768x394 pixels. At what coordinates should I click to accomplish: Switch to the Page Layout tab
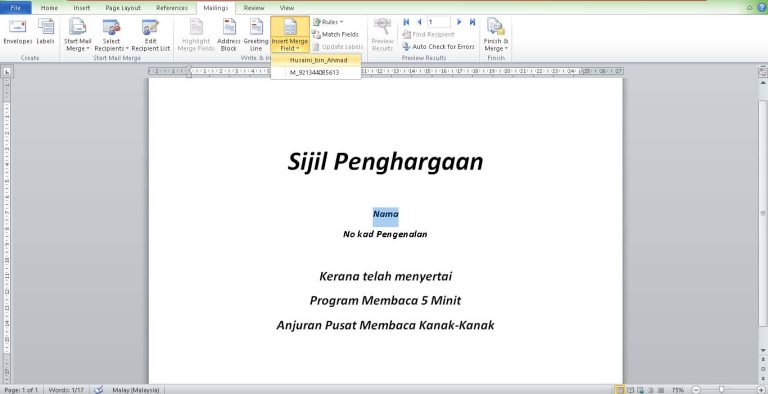point(123,8)
